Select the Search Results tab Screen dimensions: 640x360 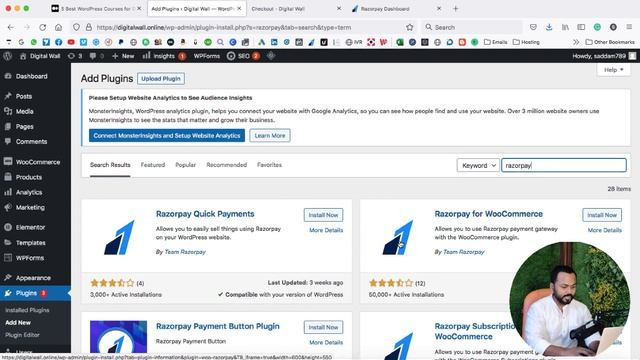point(110,165)
